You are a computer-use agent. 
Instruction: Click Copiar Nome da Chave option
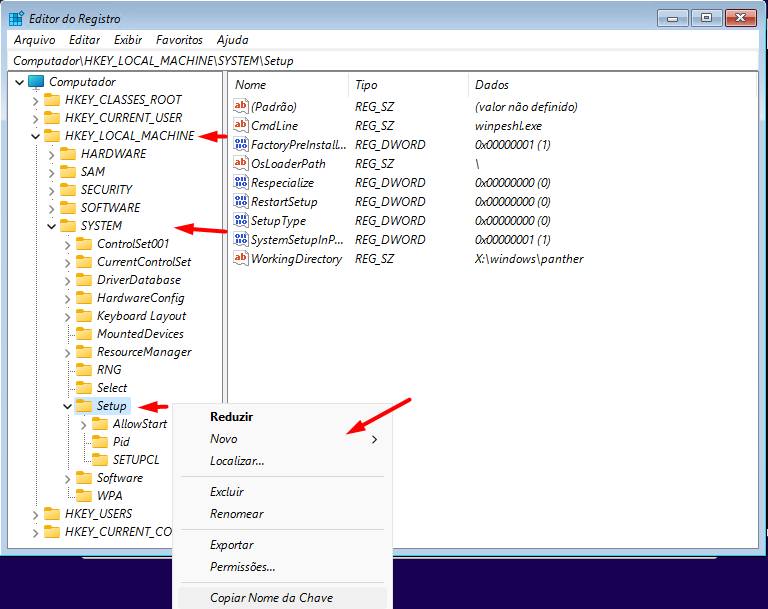coord(271,598)
